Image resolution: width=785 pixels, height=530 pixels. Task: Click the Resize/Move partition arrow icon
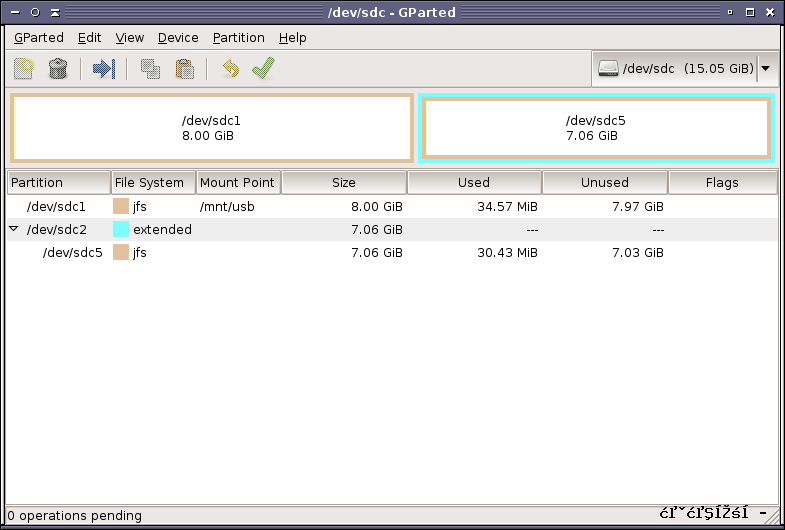tap(104, 69)
